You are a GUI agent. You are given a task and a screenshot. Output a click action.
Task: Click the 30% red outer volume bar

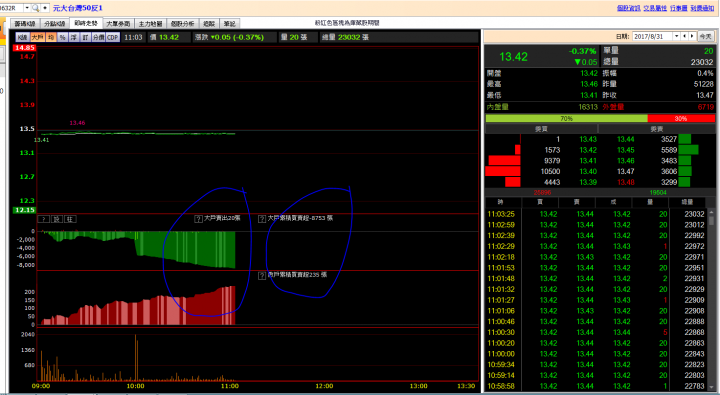coord(681,118)
